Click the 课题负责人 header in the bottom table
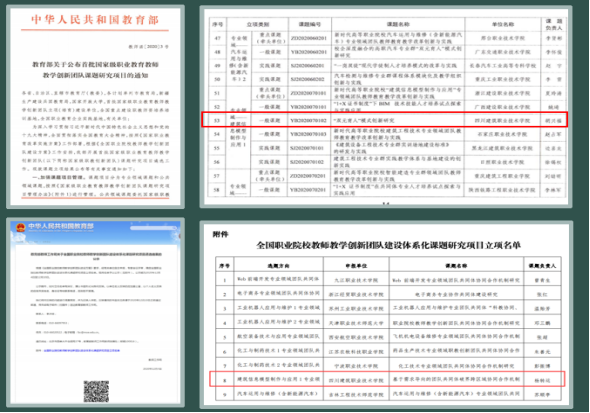This screenshot has width=590, height=413. 542,266
